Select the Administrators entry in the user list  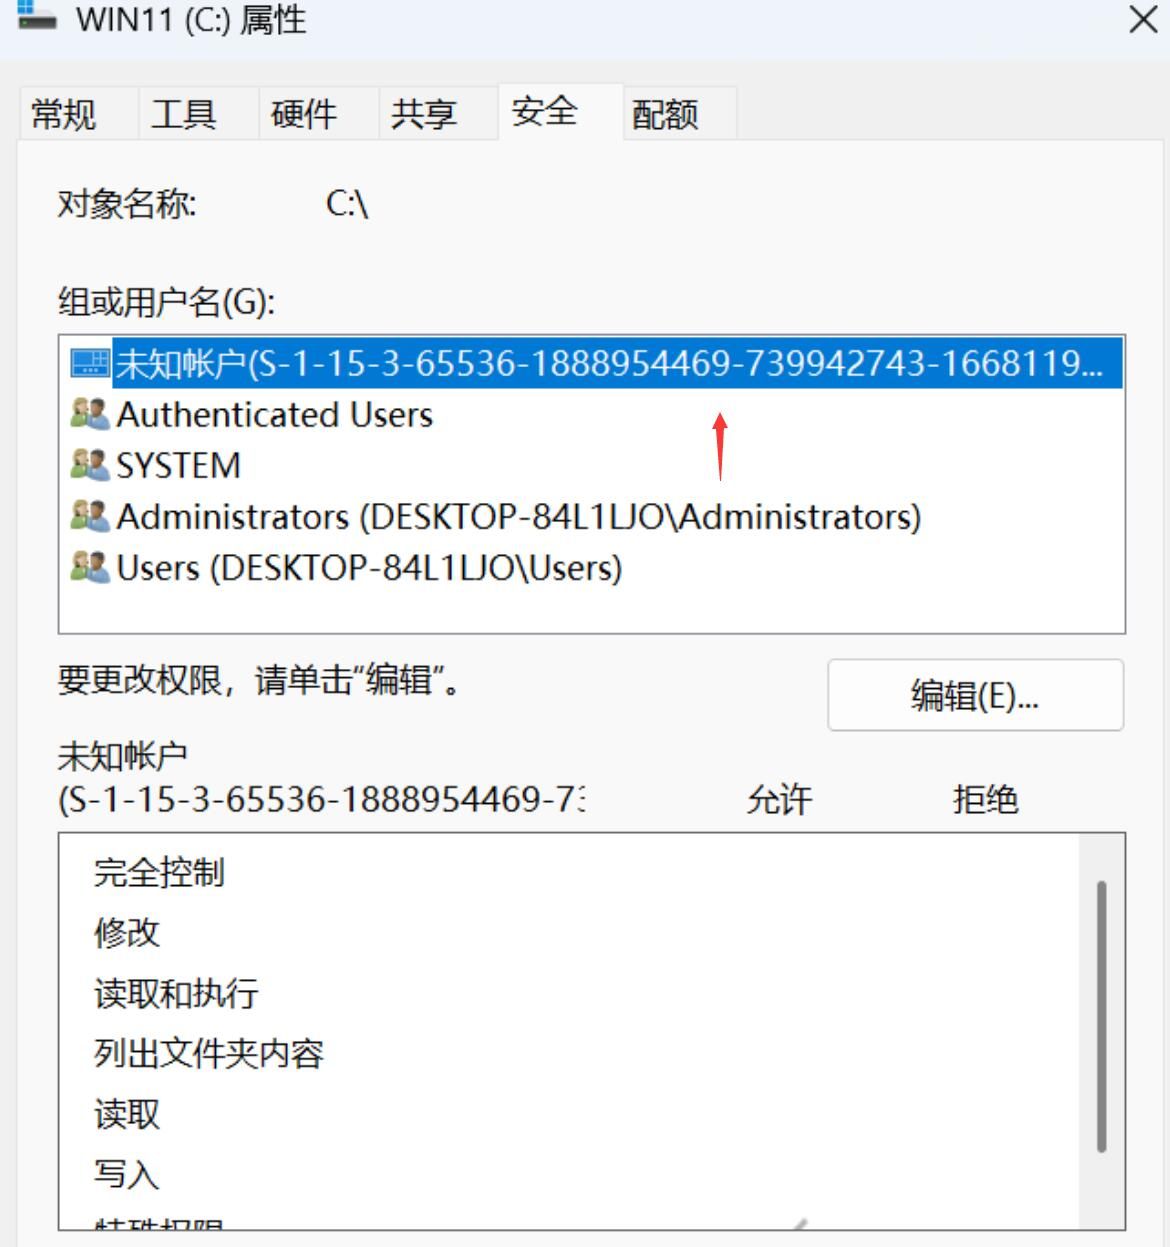pos(518,517)
